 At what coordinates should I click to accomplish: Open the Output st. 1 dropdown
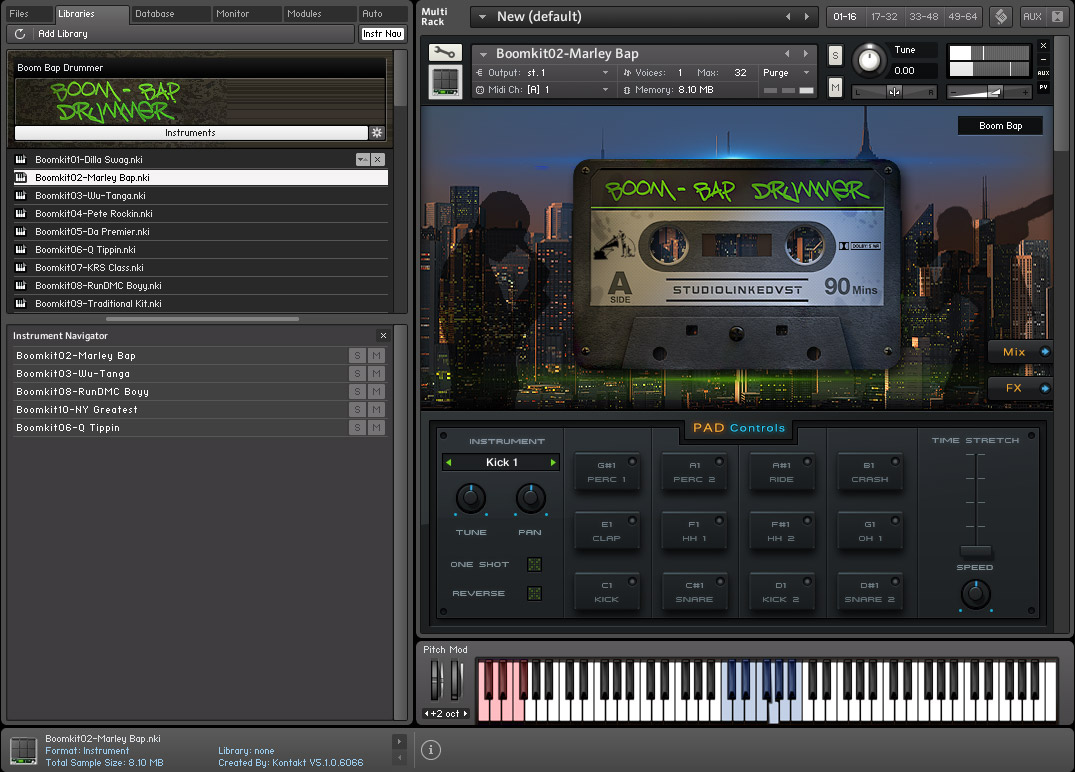tap(605, 73)
